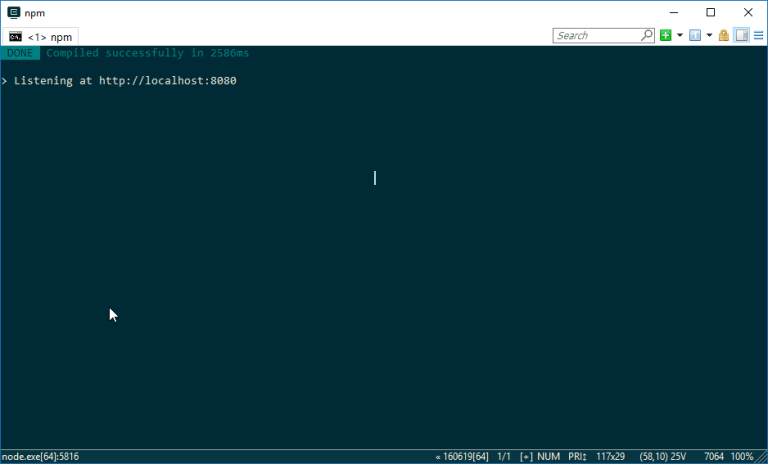
Task: Click node.exe process label in status bar
Action: [40, 456]
